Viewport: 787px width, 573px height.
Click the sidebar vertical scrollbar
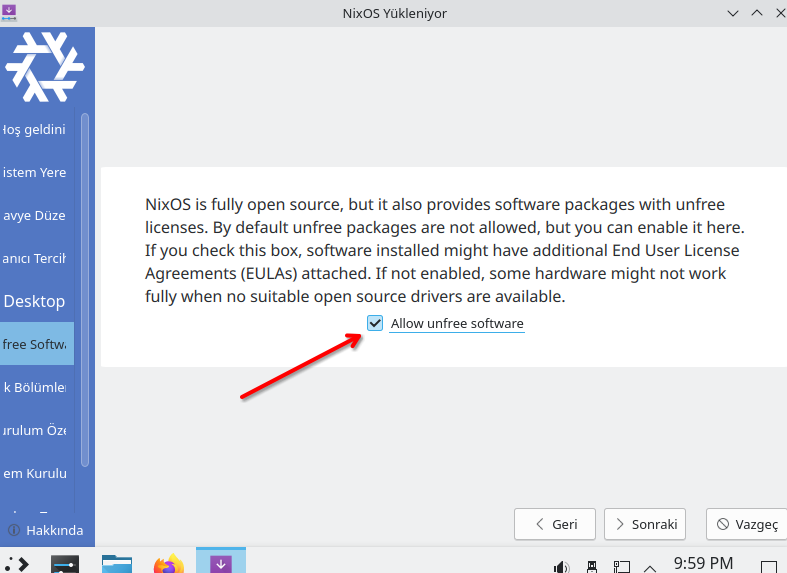85,290
